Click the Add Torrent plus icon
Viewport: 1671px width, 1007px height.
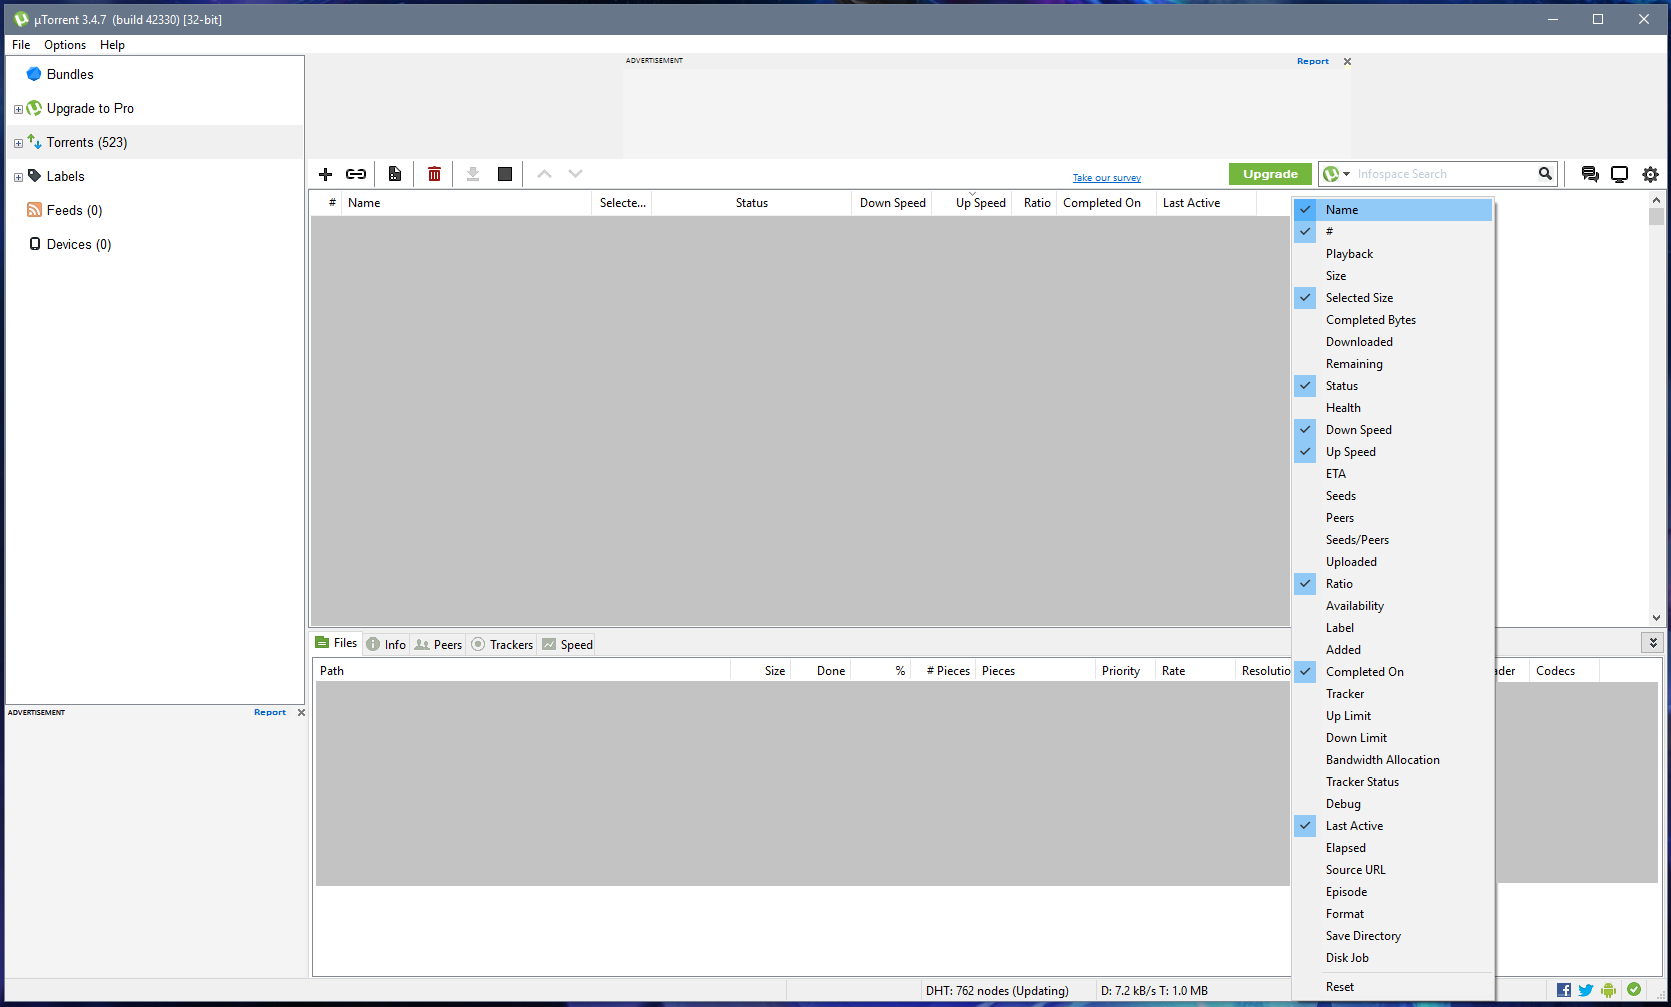325,173
